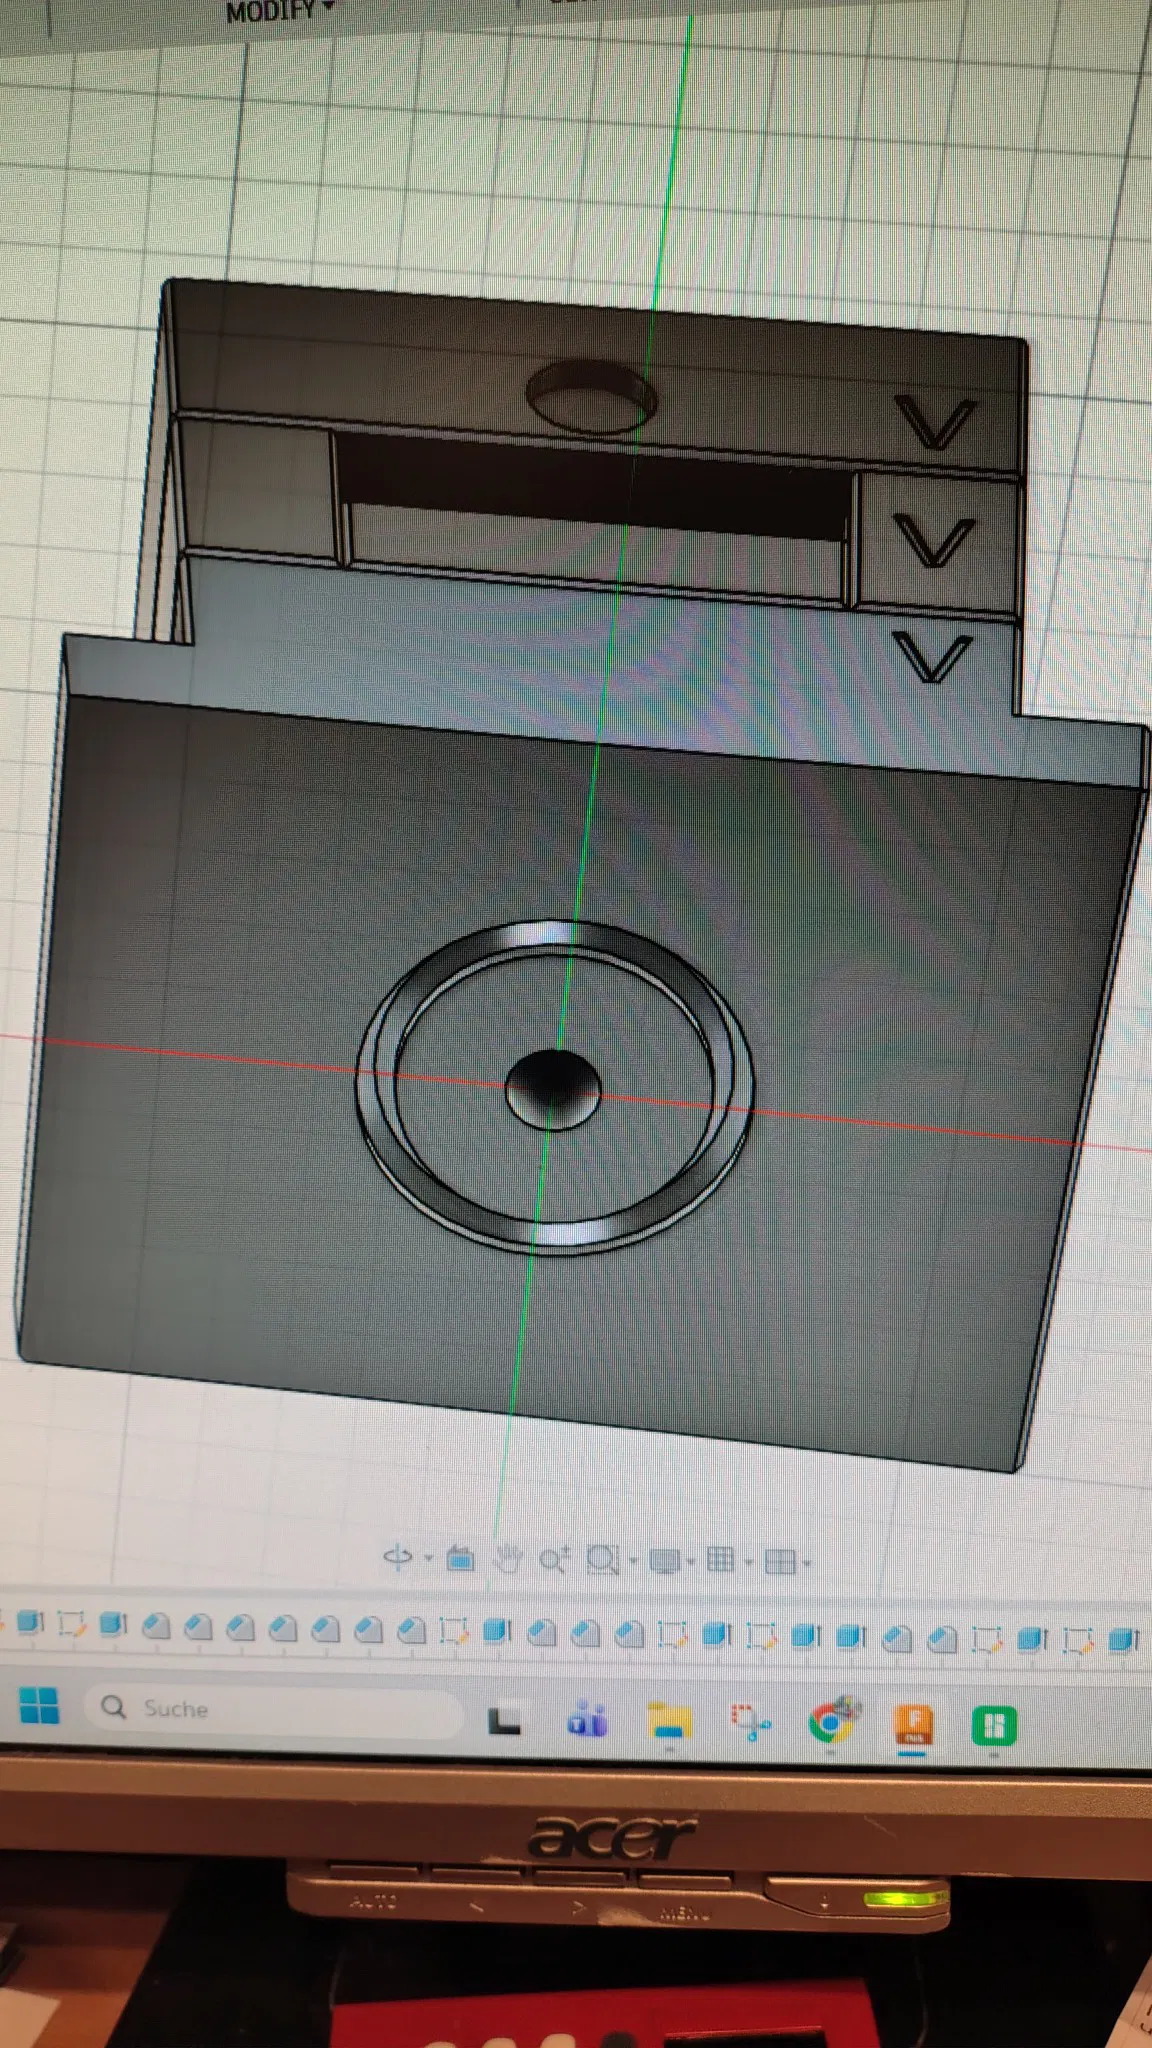Expand the Display Settings dropdown arrow
The height and width of the screenshot is (2048, 1152).
pyautogui.click(x=690, y=1562)
